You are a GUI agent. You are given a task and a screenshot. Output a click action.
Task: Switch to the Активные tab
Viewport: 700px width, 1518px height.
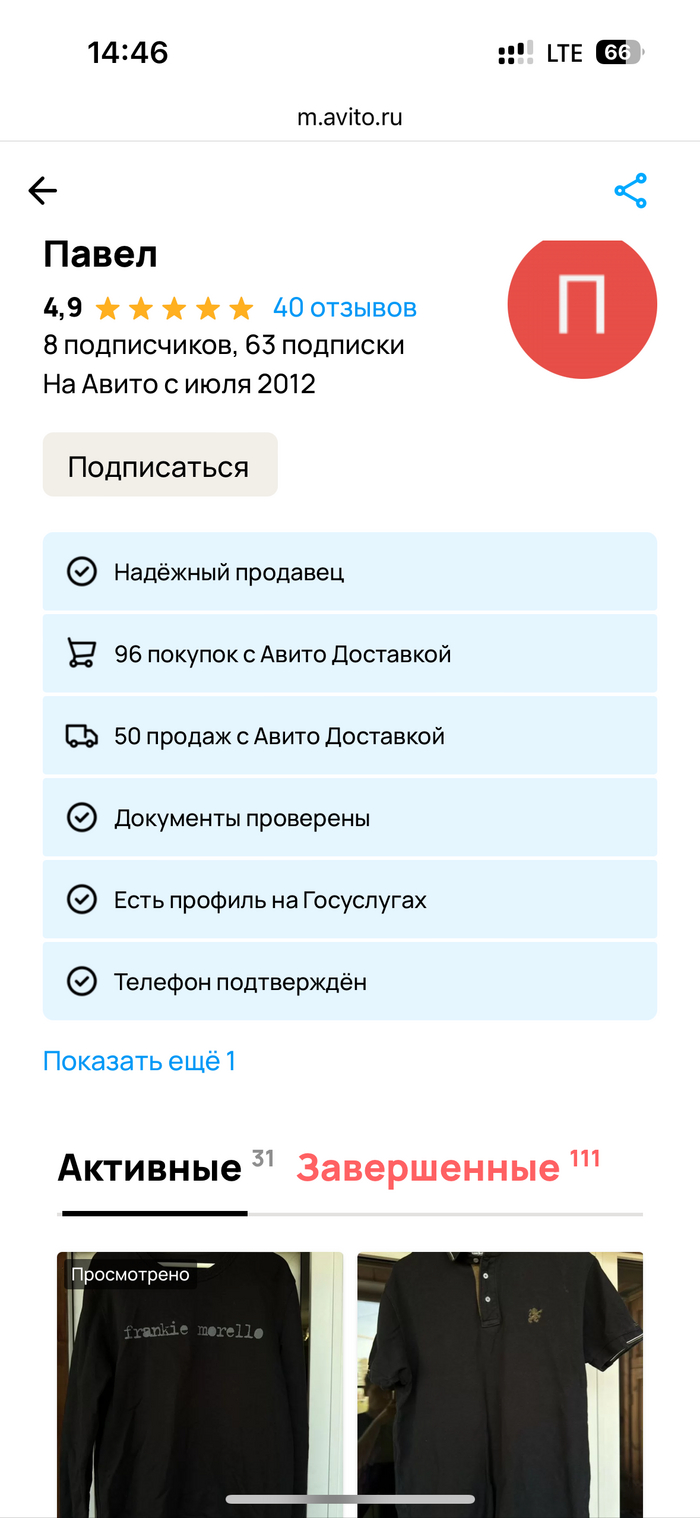pyautogui.click(x=150, y=1168)
